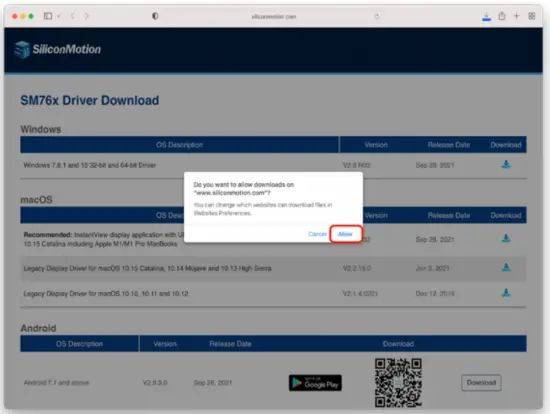Toggle the Safari sidebar icon
This screenshot has width=550, height=414.
pos(48,16)
